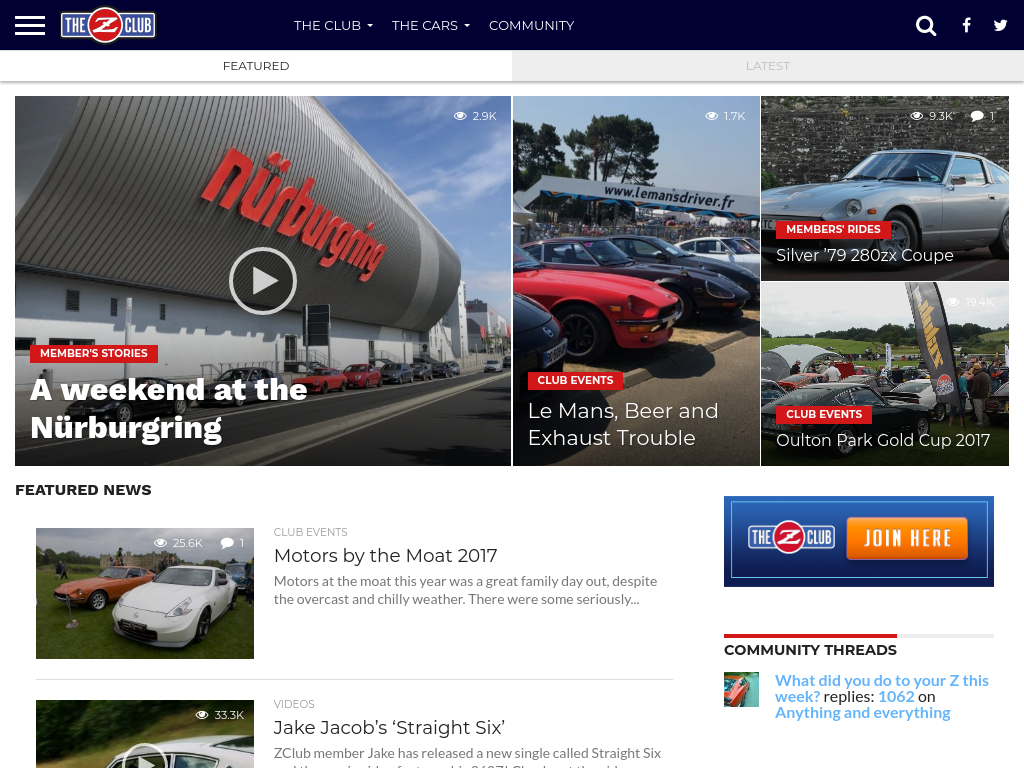Click views eye icon on Silver 280zx card

click(917, 116)
